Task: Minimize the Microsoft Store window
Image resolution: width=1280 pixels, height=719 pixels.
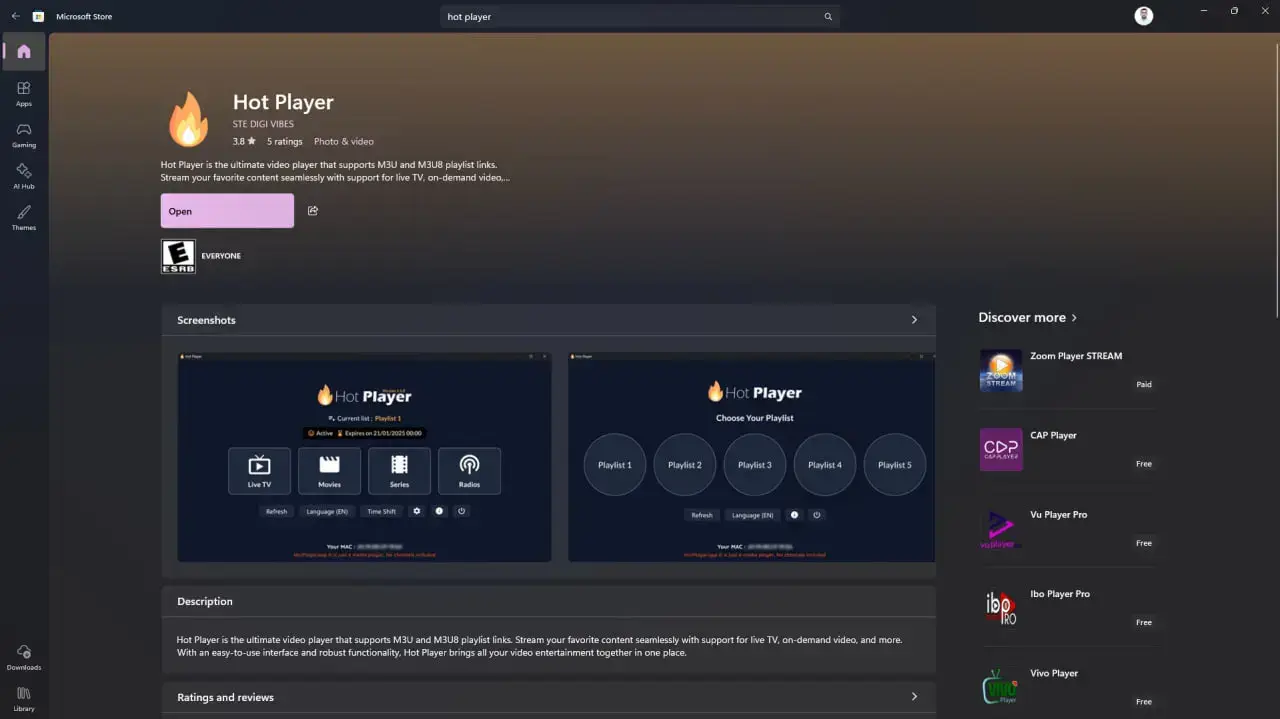Action: (x=1203, y=10)
